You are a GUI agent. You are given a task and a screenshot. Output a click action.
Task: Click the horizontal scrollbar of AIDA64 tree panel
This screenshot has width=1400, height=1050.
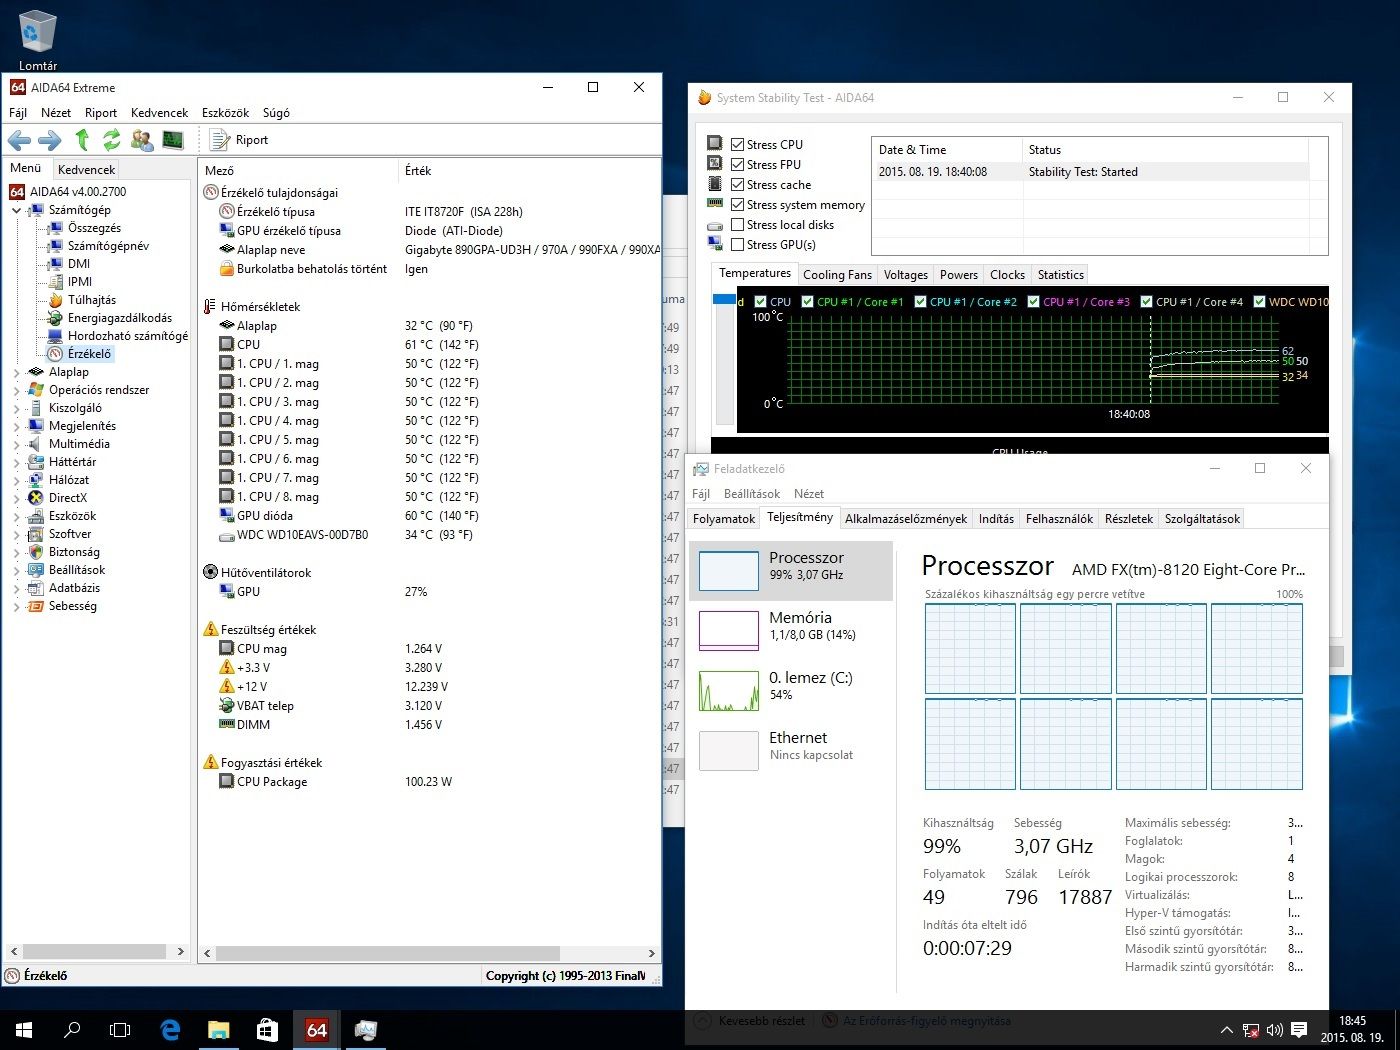point(95,951)
